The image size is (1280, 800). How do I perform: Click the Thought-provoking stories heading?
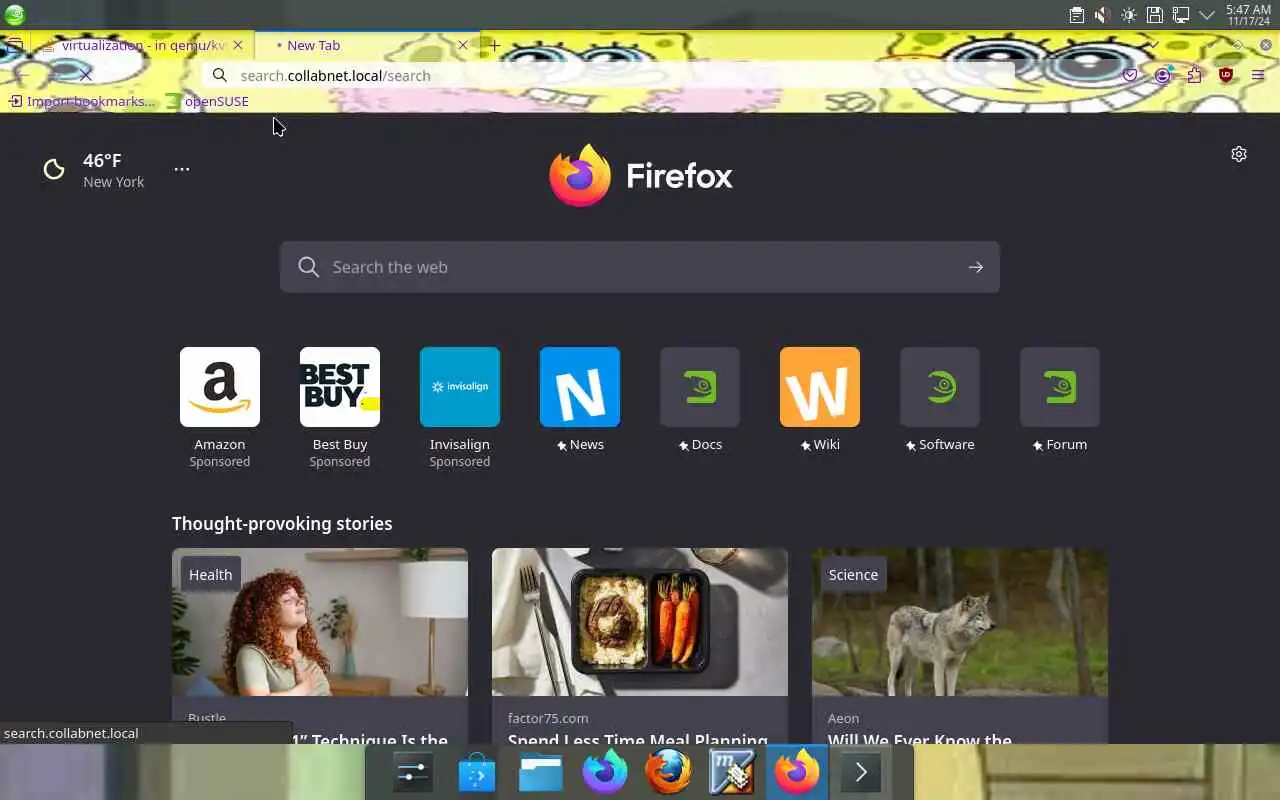tap(282, 523)
